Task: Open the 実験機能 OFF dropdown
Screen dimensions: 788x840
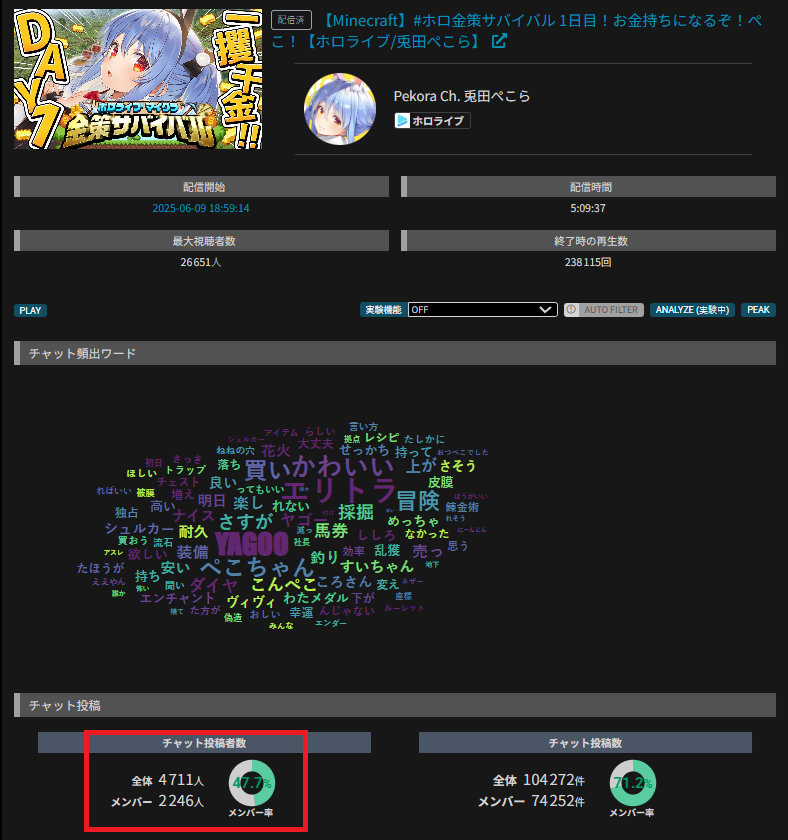Action: pos(483,310)
